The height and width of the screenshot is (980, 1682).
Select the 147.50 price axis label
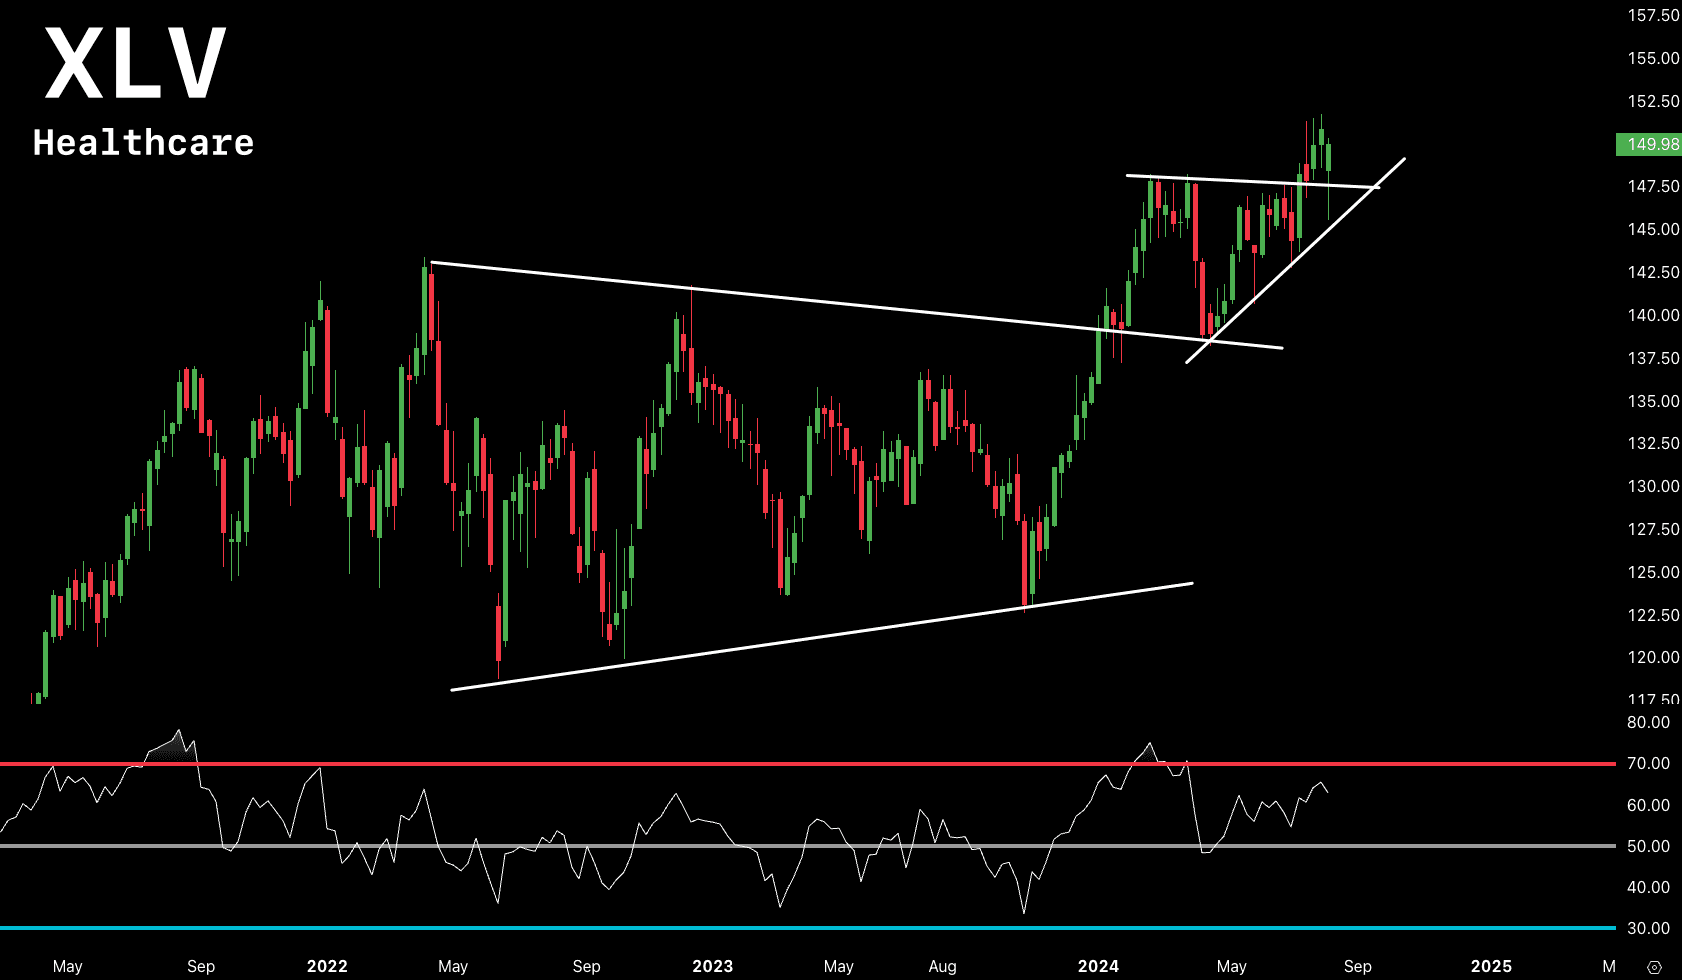(x=1653, y=186)
